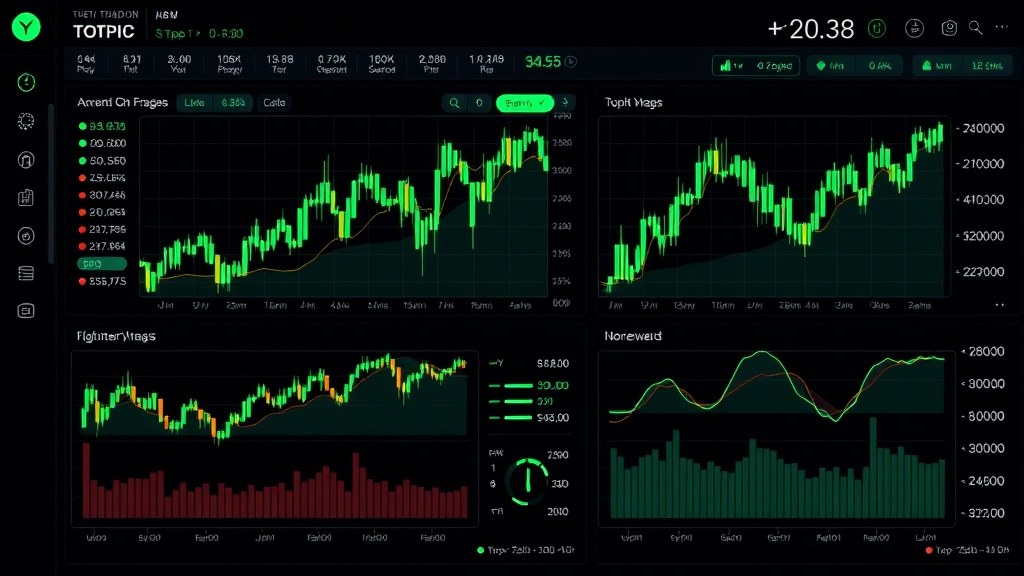
Task: Toggle red legend dot below Noreweid chart
Action: (x=929, y=550)
